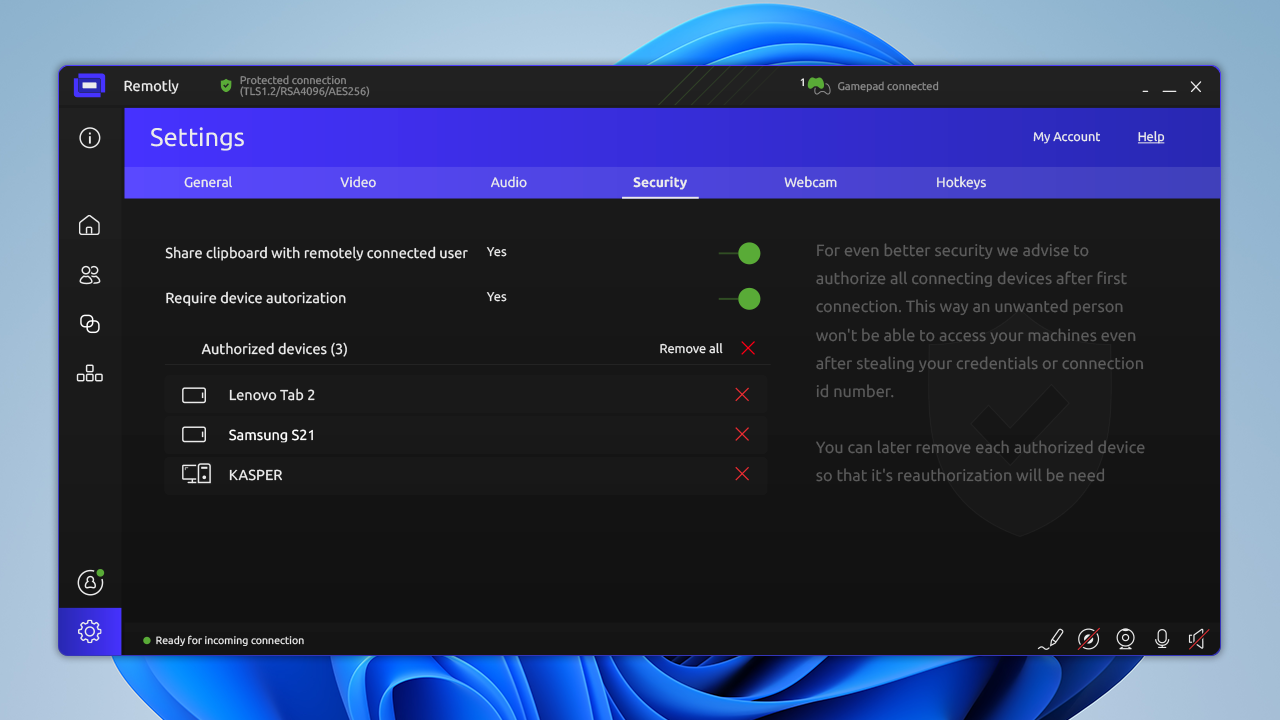Click the webcam icon in bottom bar

[1125, 639]
